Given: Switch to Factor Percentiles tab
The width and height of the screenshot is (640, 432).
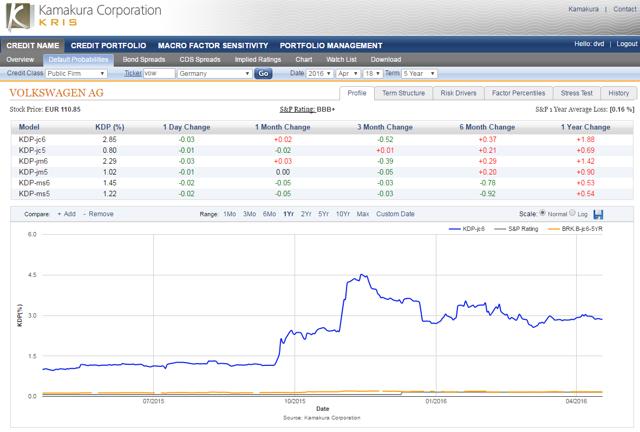Looking at the screenshot, I should click(x=518, y=93).
